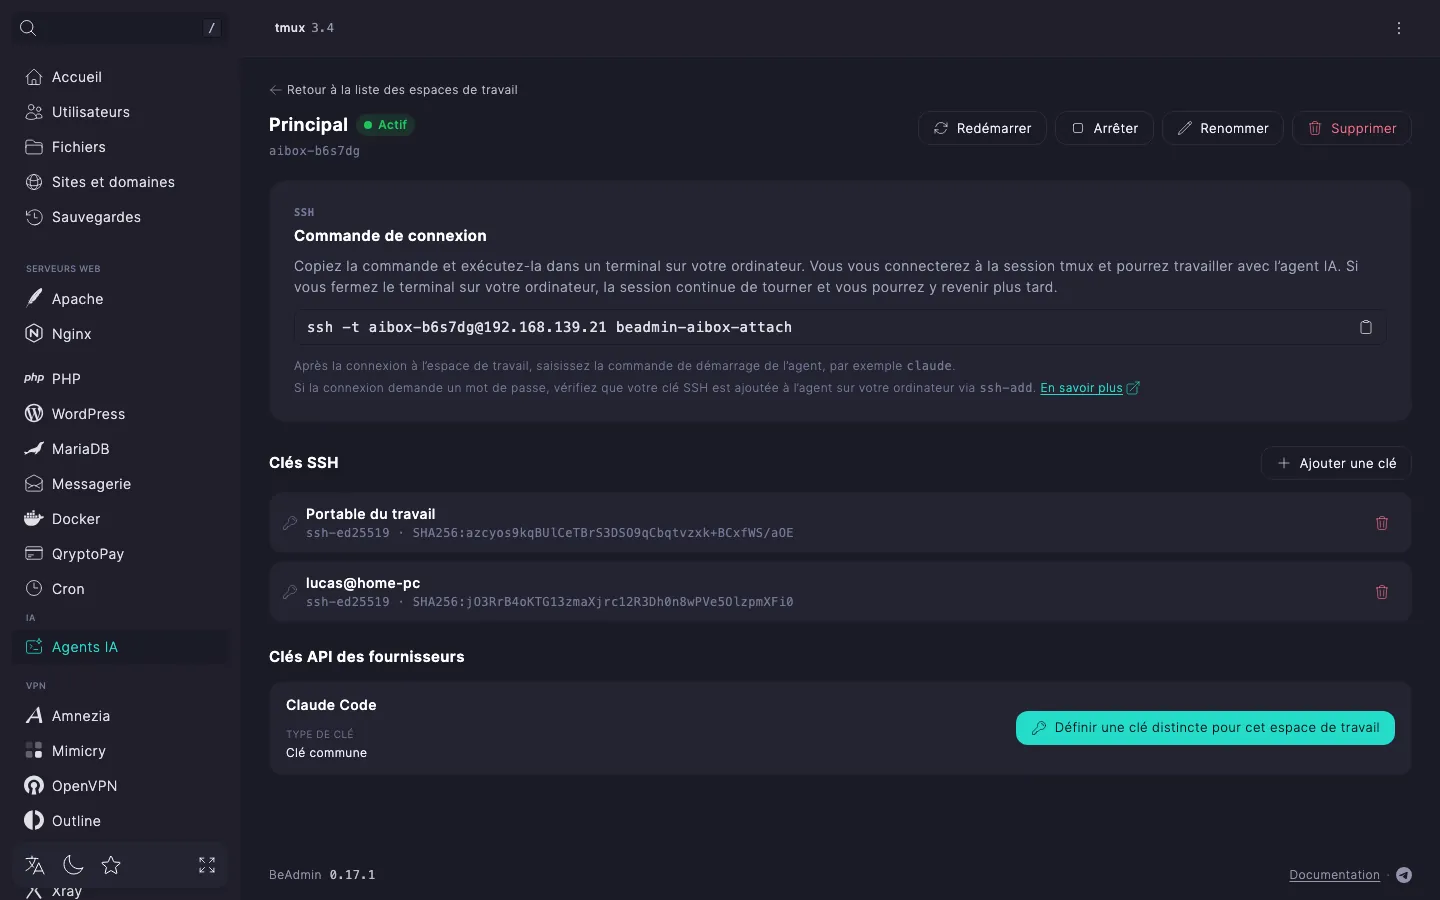The height and width of the screenshot is (900, 1440).
Task: Click Ajouter une clé button
Action: click(1337, 463)
